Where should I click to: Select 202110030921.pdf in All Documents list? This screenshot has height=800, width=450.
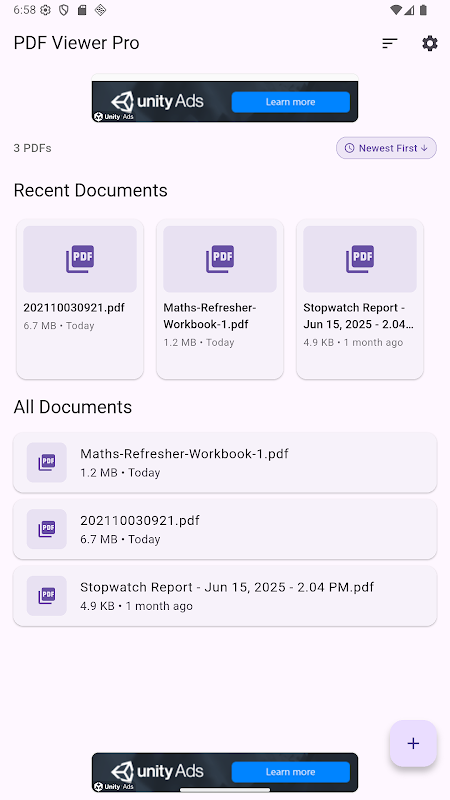click(x=225, y=529)
